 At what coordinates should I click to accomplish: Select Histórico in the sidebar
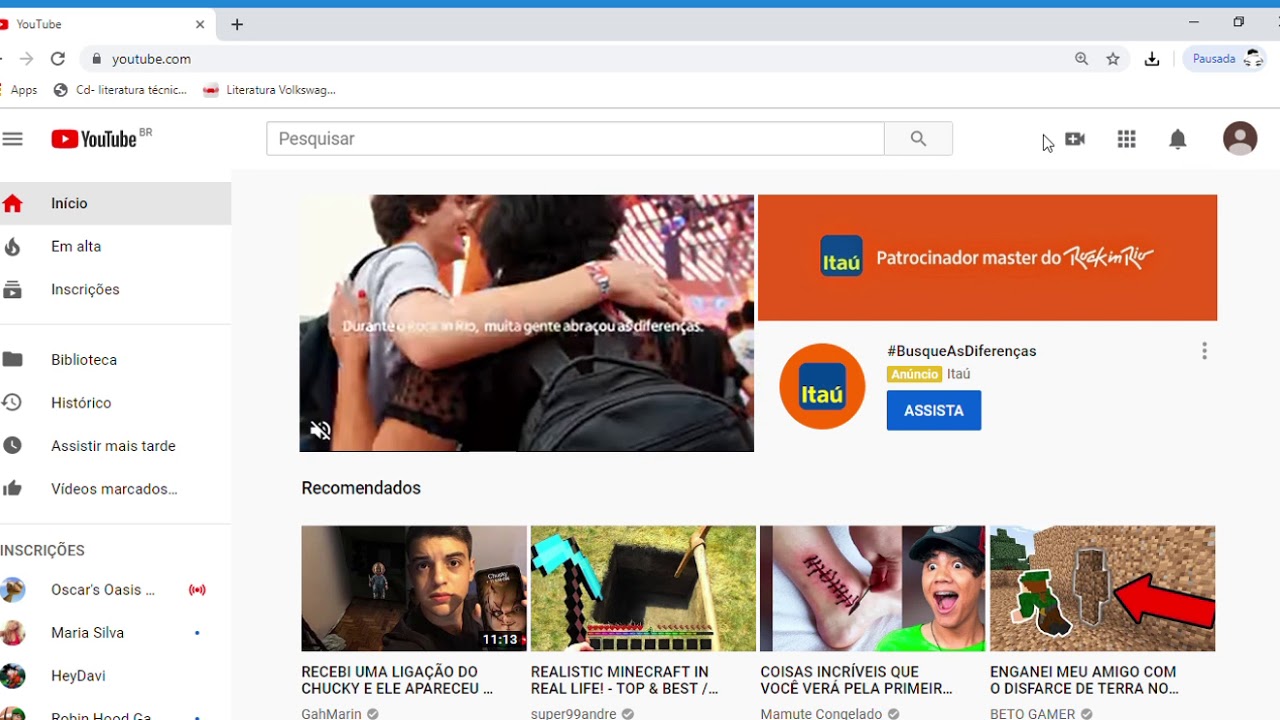115,402
